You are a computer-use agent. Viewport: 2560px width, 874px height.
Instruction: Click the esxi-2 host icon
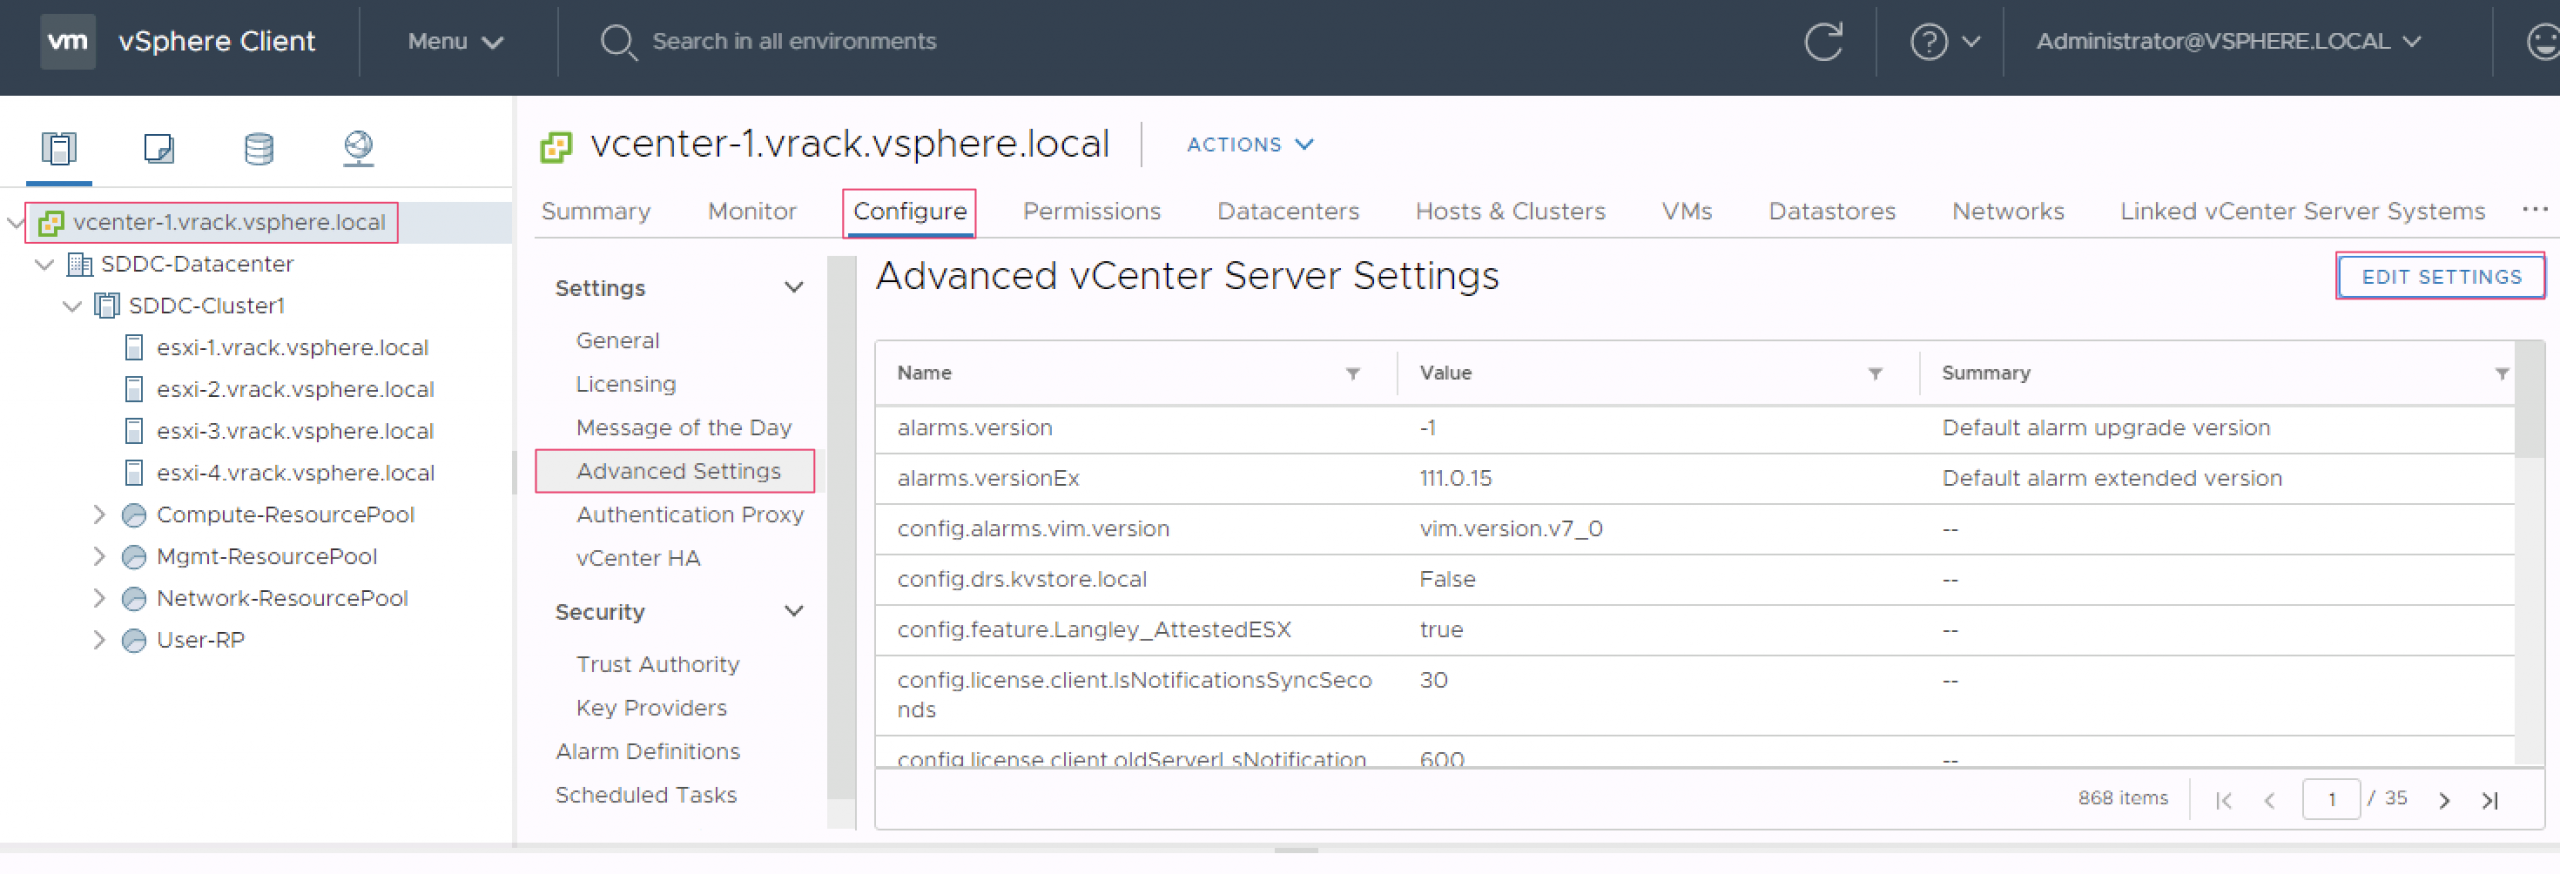[134, 389]
